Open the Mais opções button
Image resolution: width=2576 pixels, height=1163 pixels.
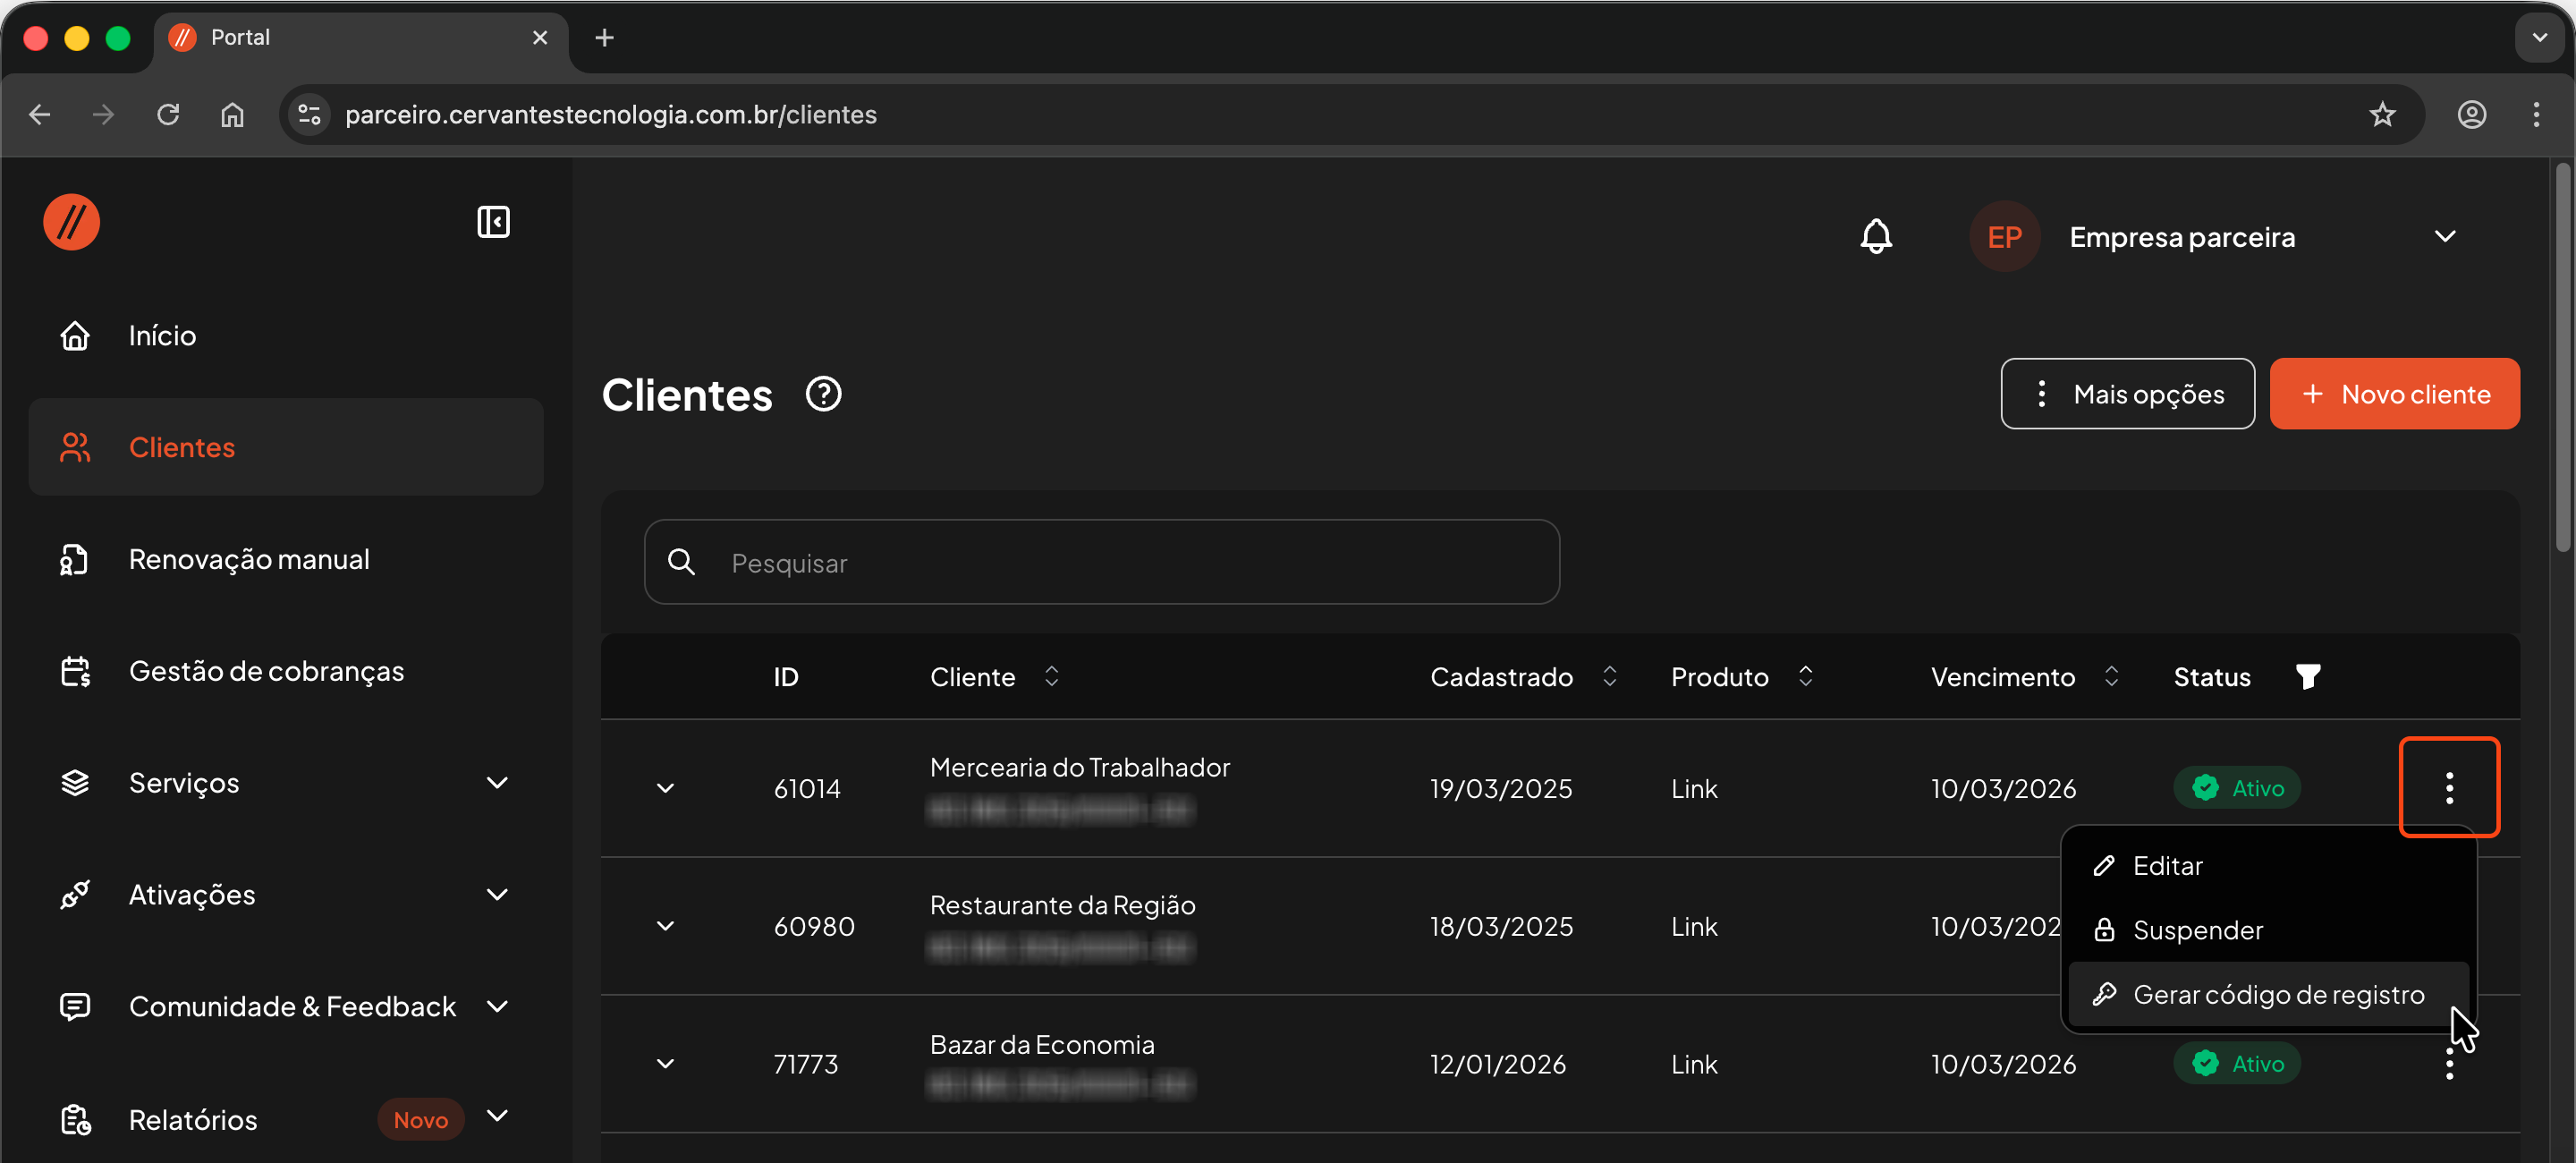tap(2126, 394)
